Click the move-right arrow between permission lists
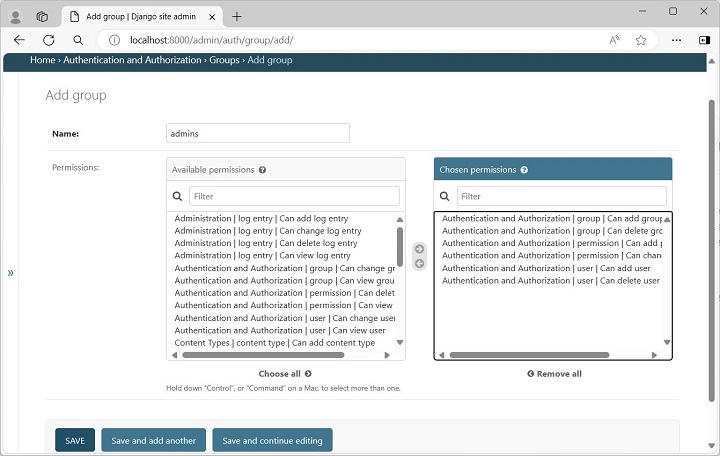720x456 pixels. coord(419,249)
